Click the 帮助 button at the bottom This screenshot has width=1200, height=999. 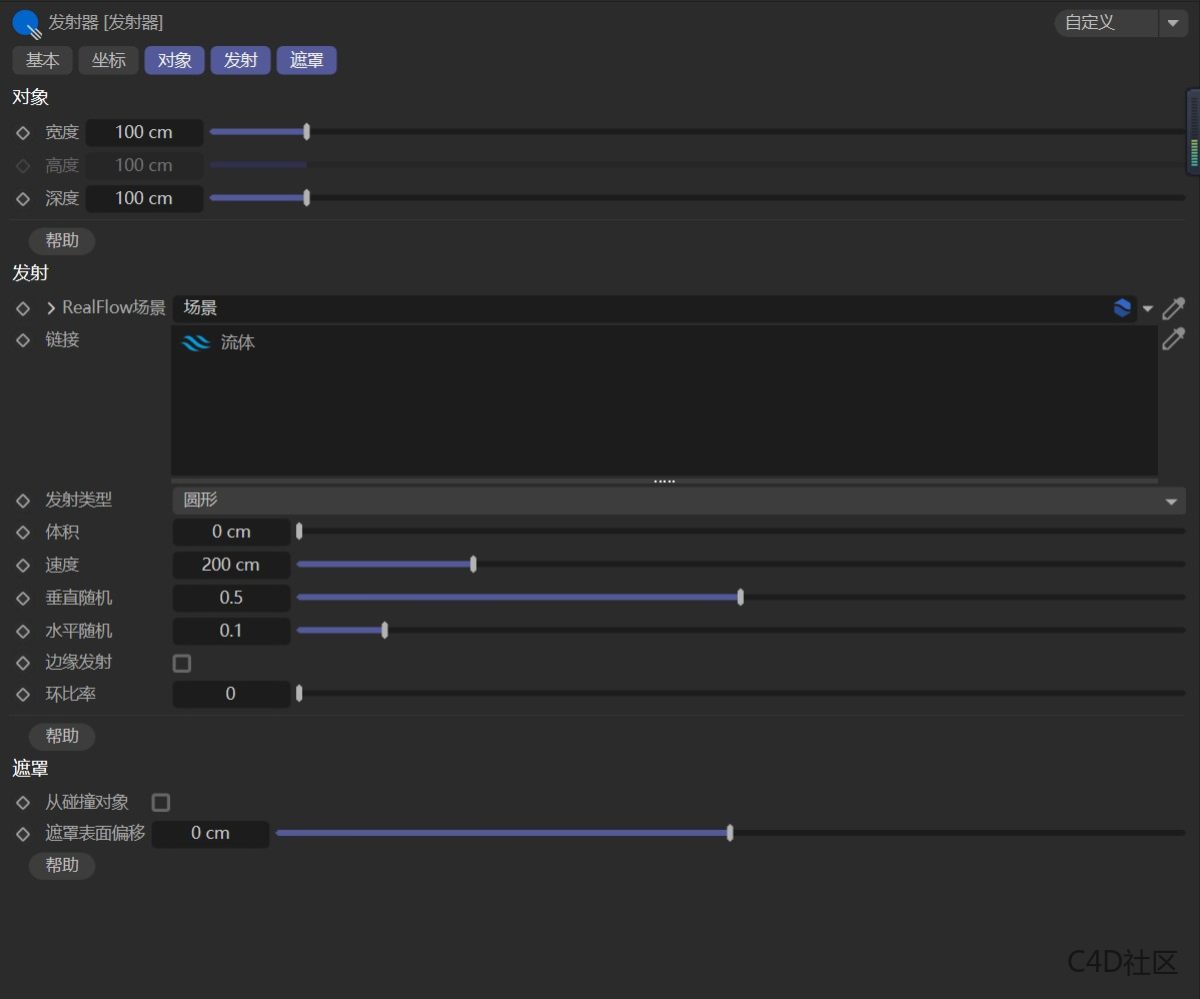(x=61, y=865)
